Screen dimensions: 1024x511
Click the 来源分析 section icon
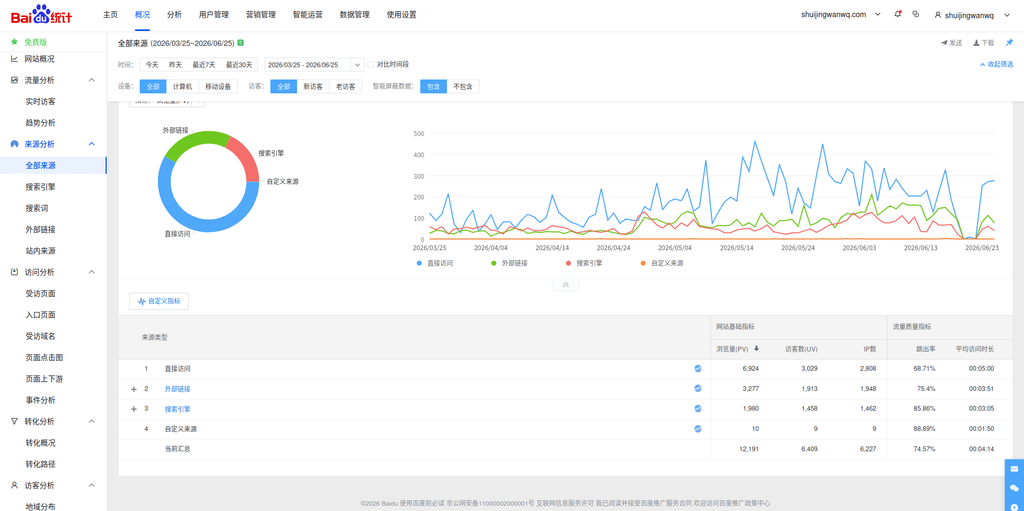[x=14, y=144]
